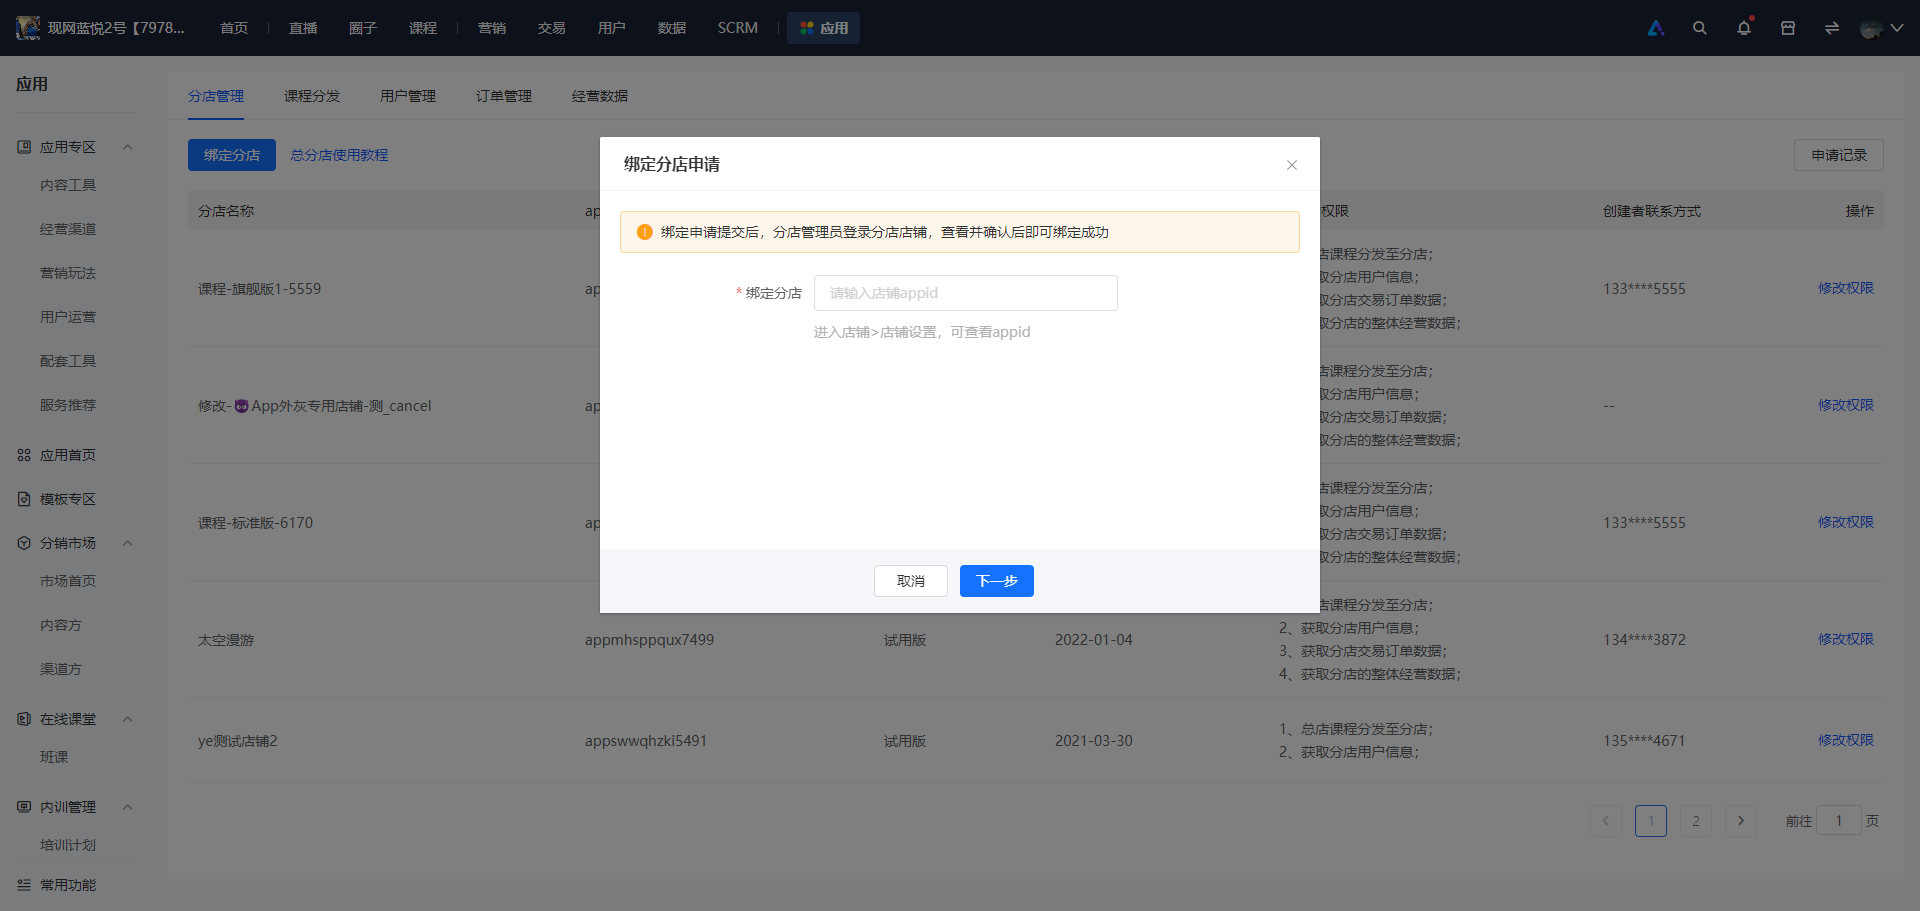Viewport: 1920px width, 911px height.
Task: Click 修改权限 for ye测试店铺2
Action: pyautogui.click(x=1846, y=740)
